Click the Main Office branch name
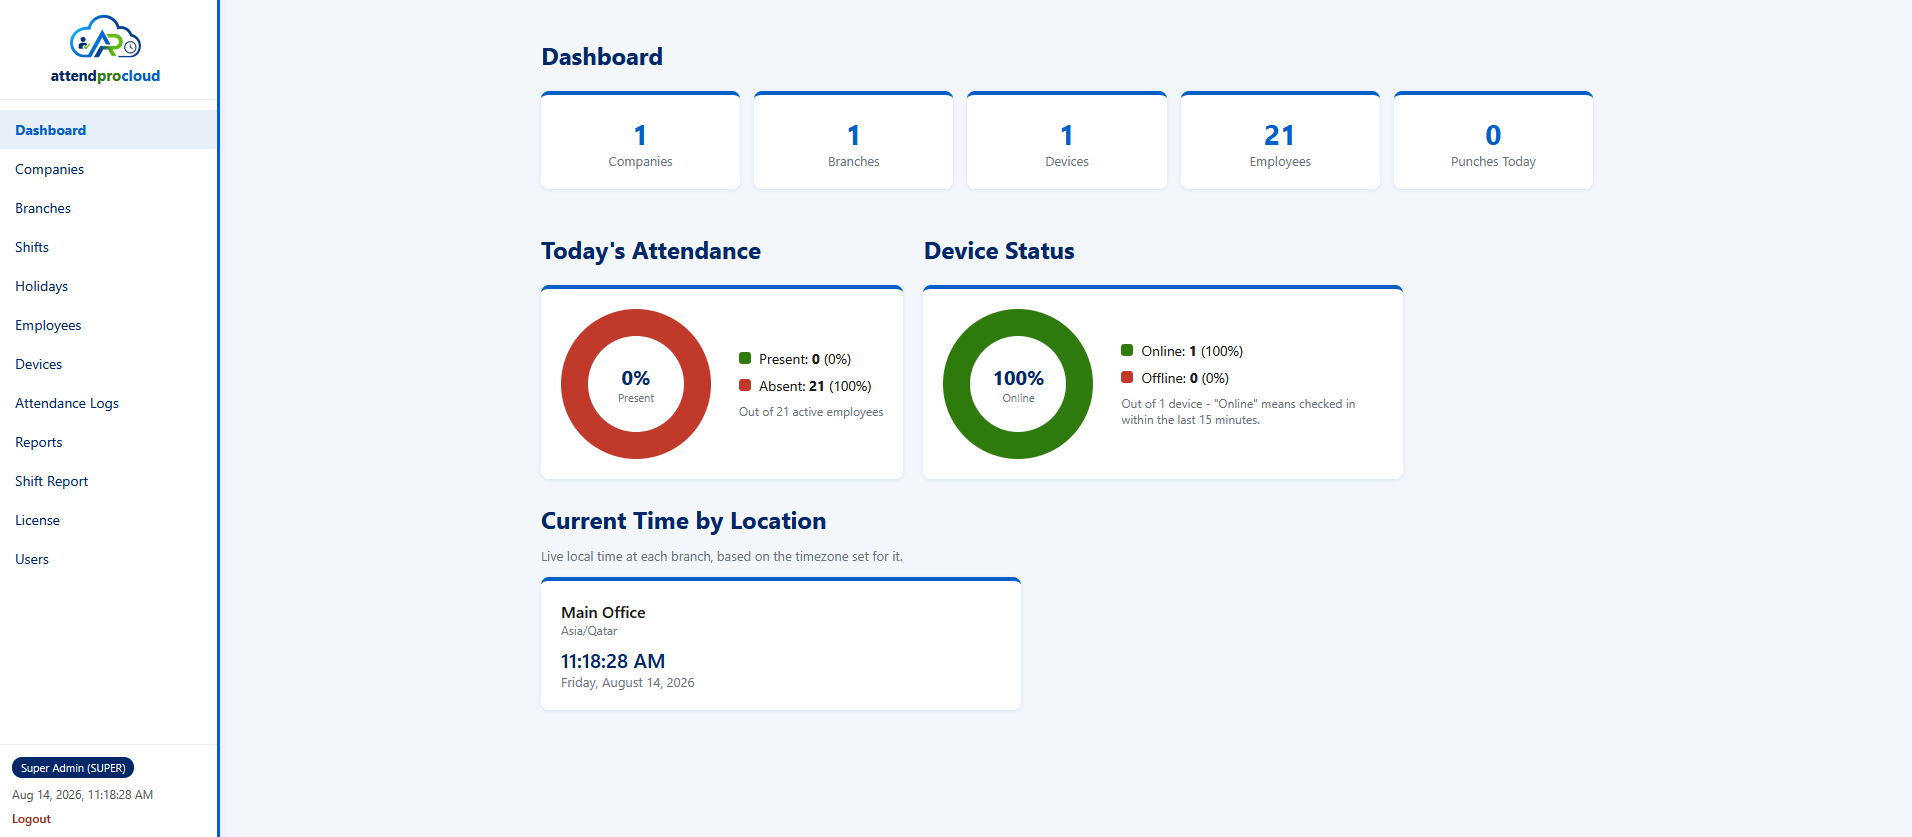The height and width of the screenshot is (837, 1912). tap(603, 612)
